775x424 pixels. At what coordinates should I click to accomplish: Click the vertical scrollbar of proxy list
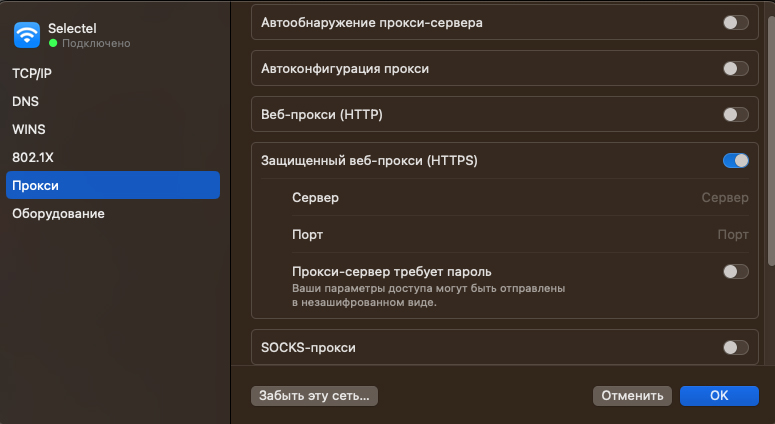771,141
